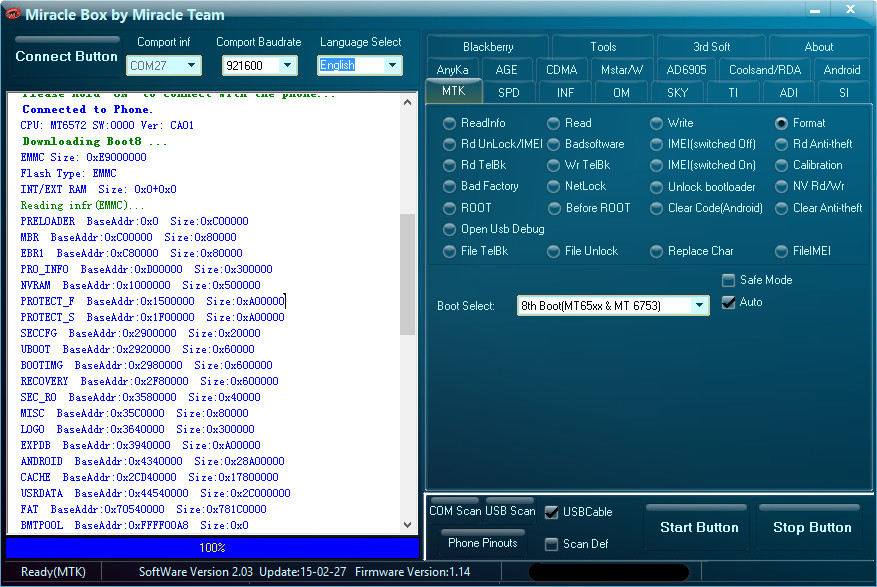Choose the Format radio option
The height and width of the screenshot is (587, 877).
(x=781, y=123)
